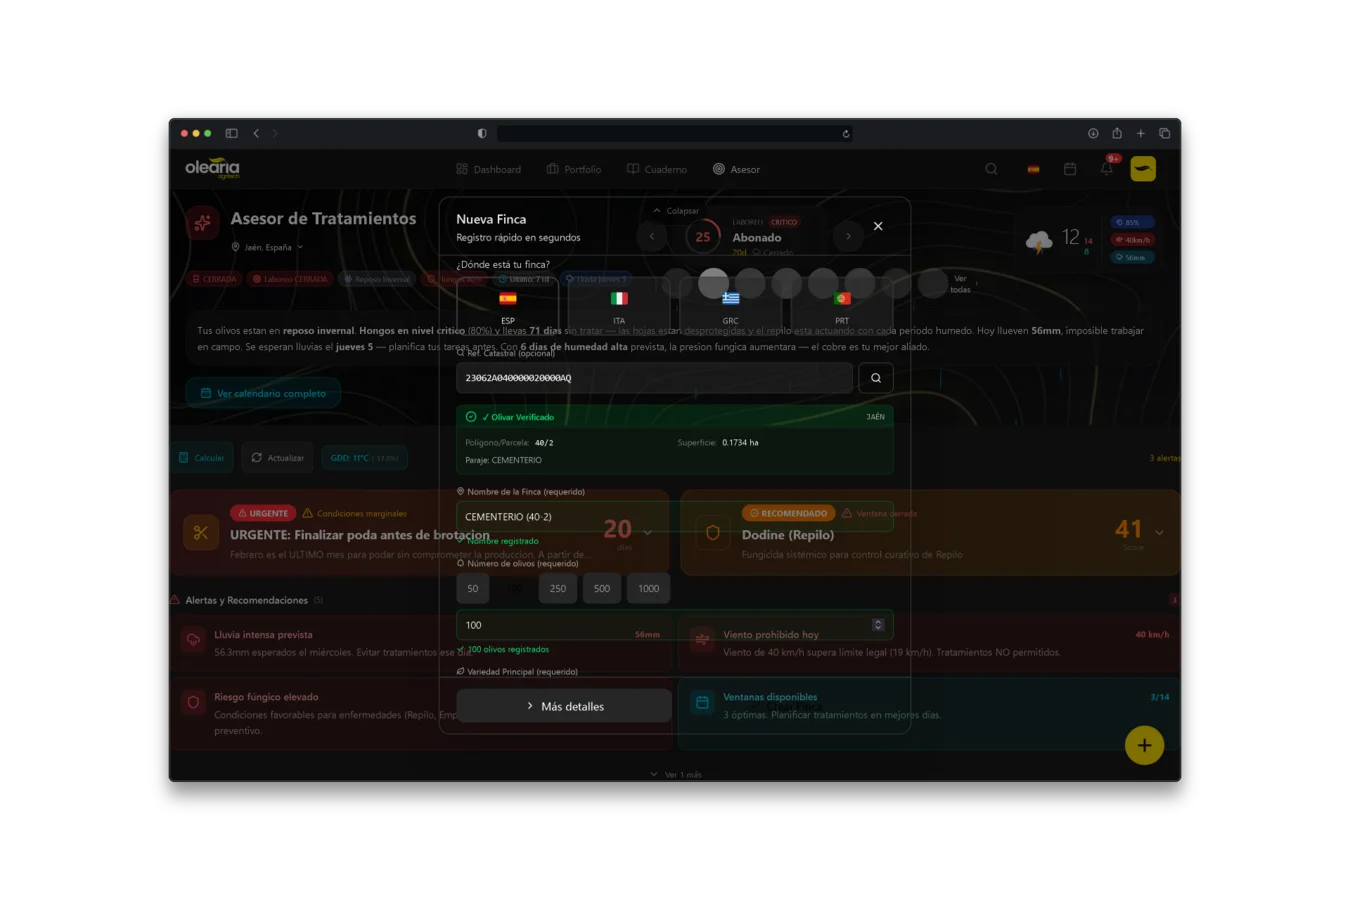Click the search icon in top navigation
1350x900 pixels.
click(991, 169)
